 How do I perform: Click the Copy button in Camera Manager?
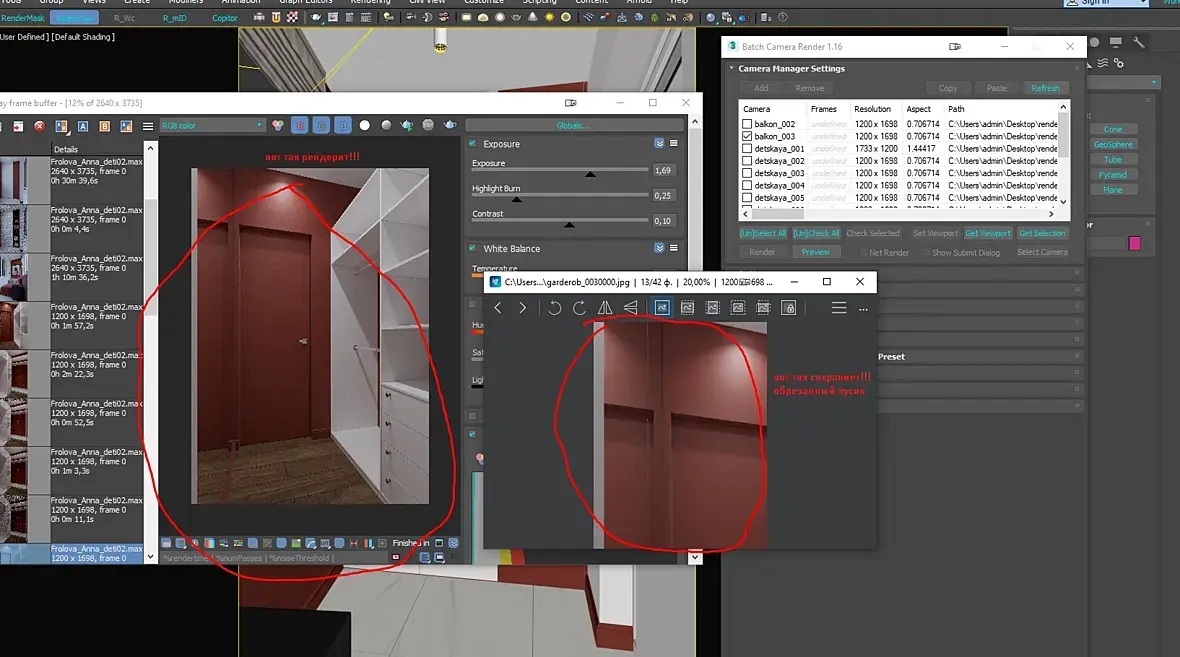[x=947, y=88]
